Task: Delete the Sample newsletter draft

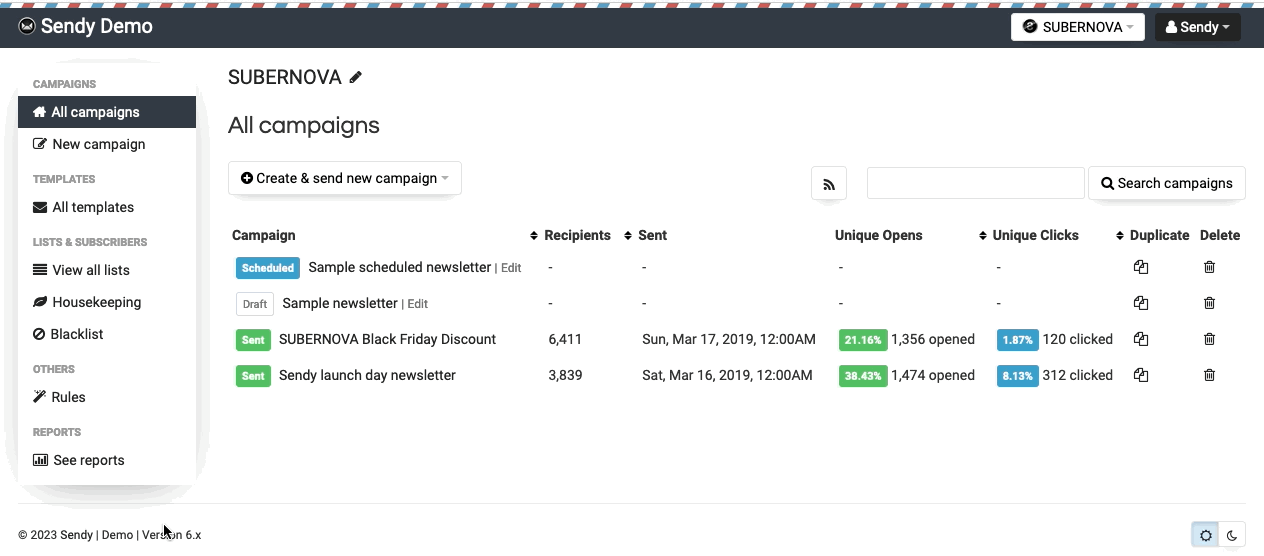Action: pos(1209,303)
